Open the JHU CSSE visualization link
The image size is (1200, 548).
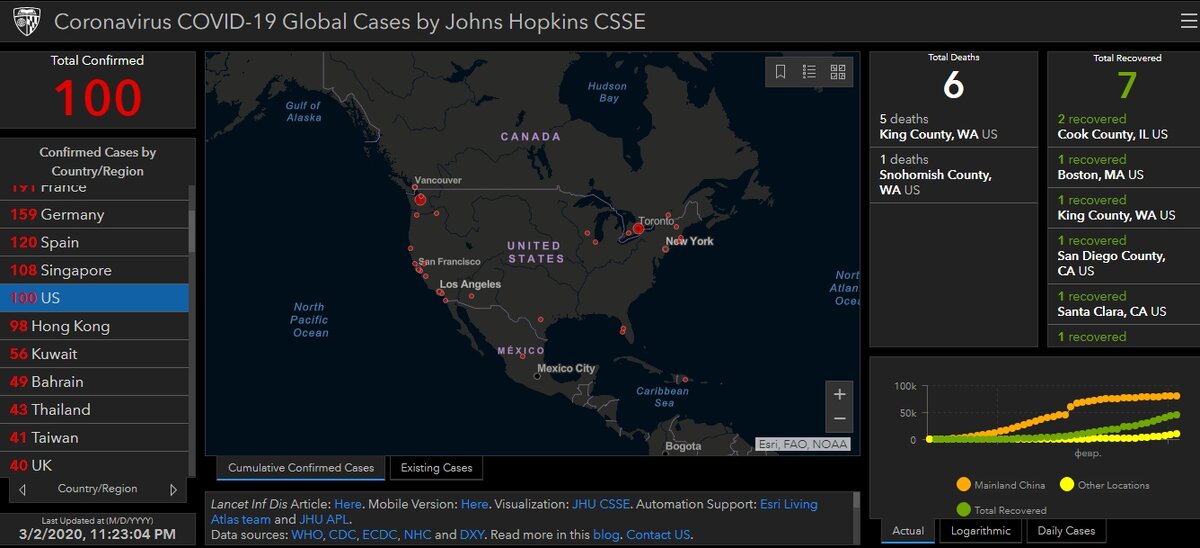(x=601, y=505)
